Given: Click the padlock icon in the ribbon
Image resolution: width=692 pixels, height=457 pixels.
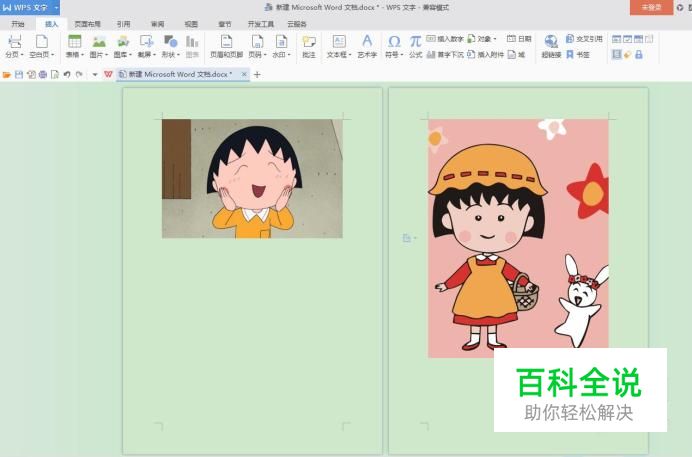Looking at the screenshot, I should tap(639, 54).
